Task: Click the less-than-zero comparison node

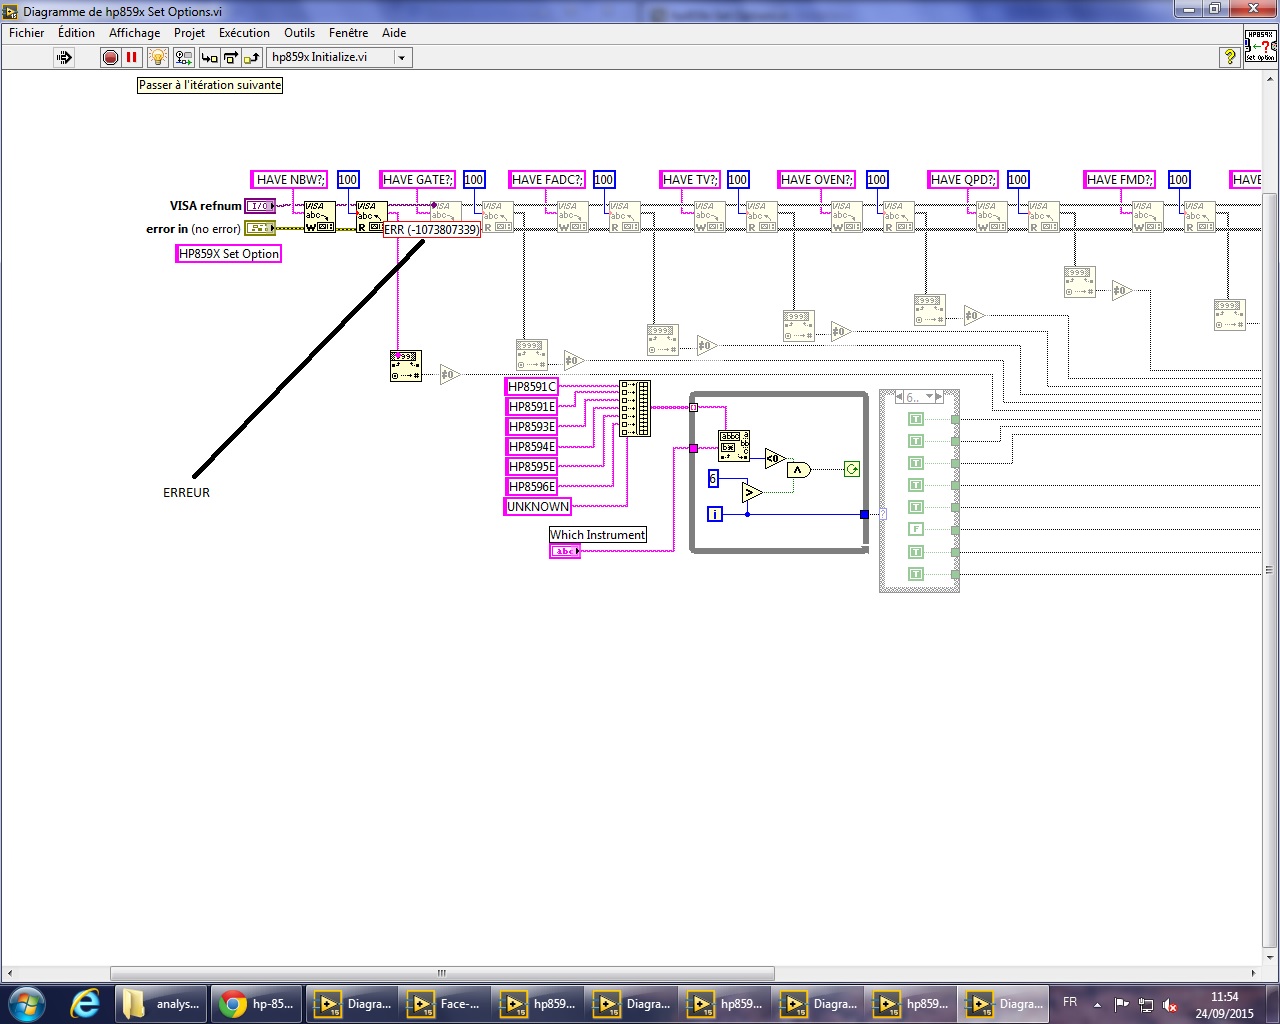Action: (775, 459)
